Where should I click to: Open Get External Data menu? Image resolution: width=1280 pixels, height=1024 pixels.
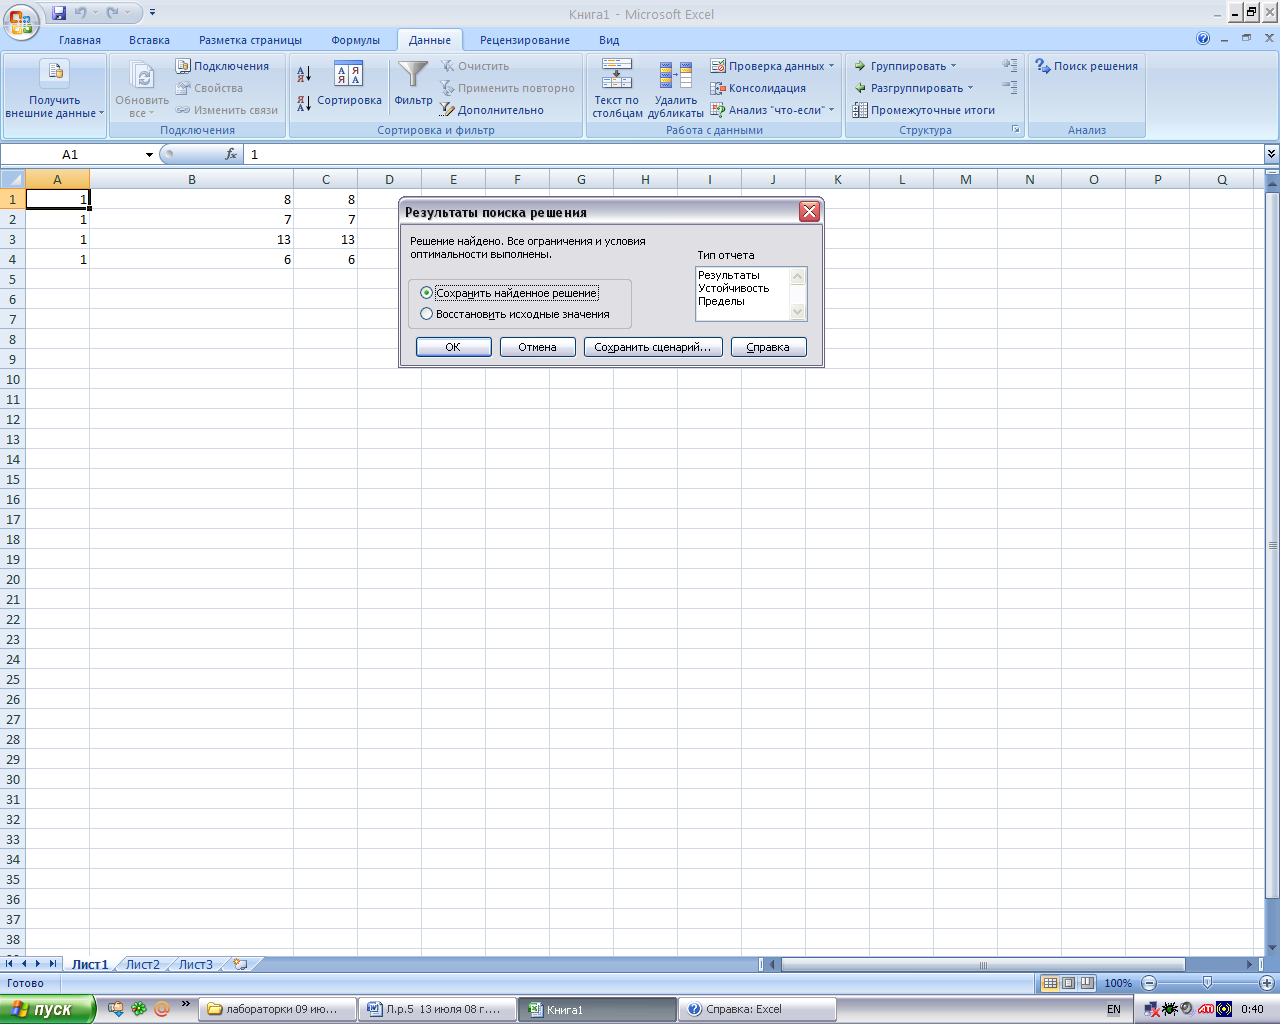click(x=55, y=90)
